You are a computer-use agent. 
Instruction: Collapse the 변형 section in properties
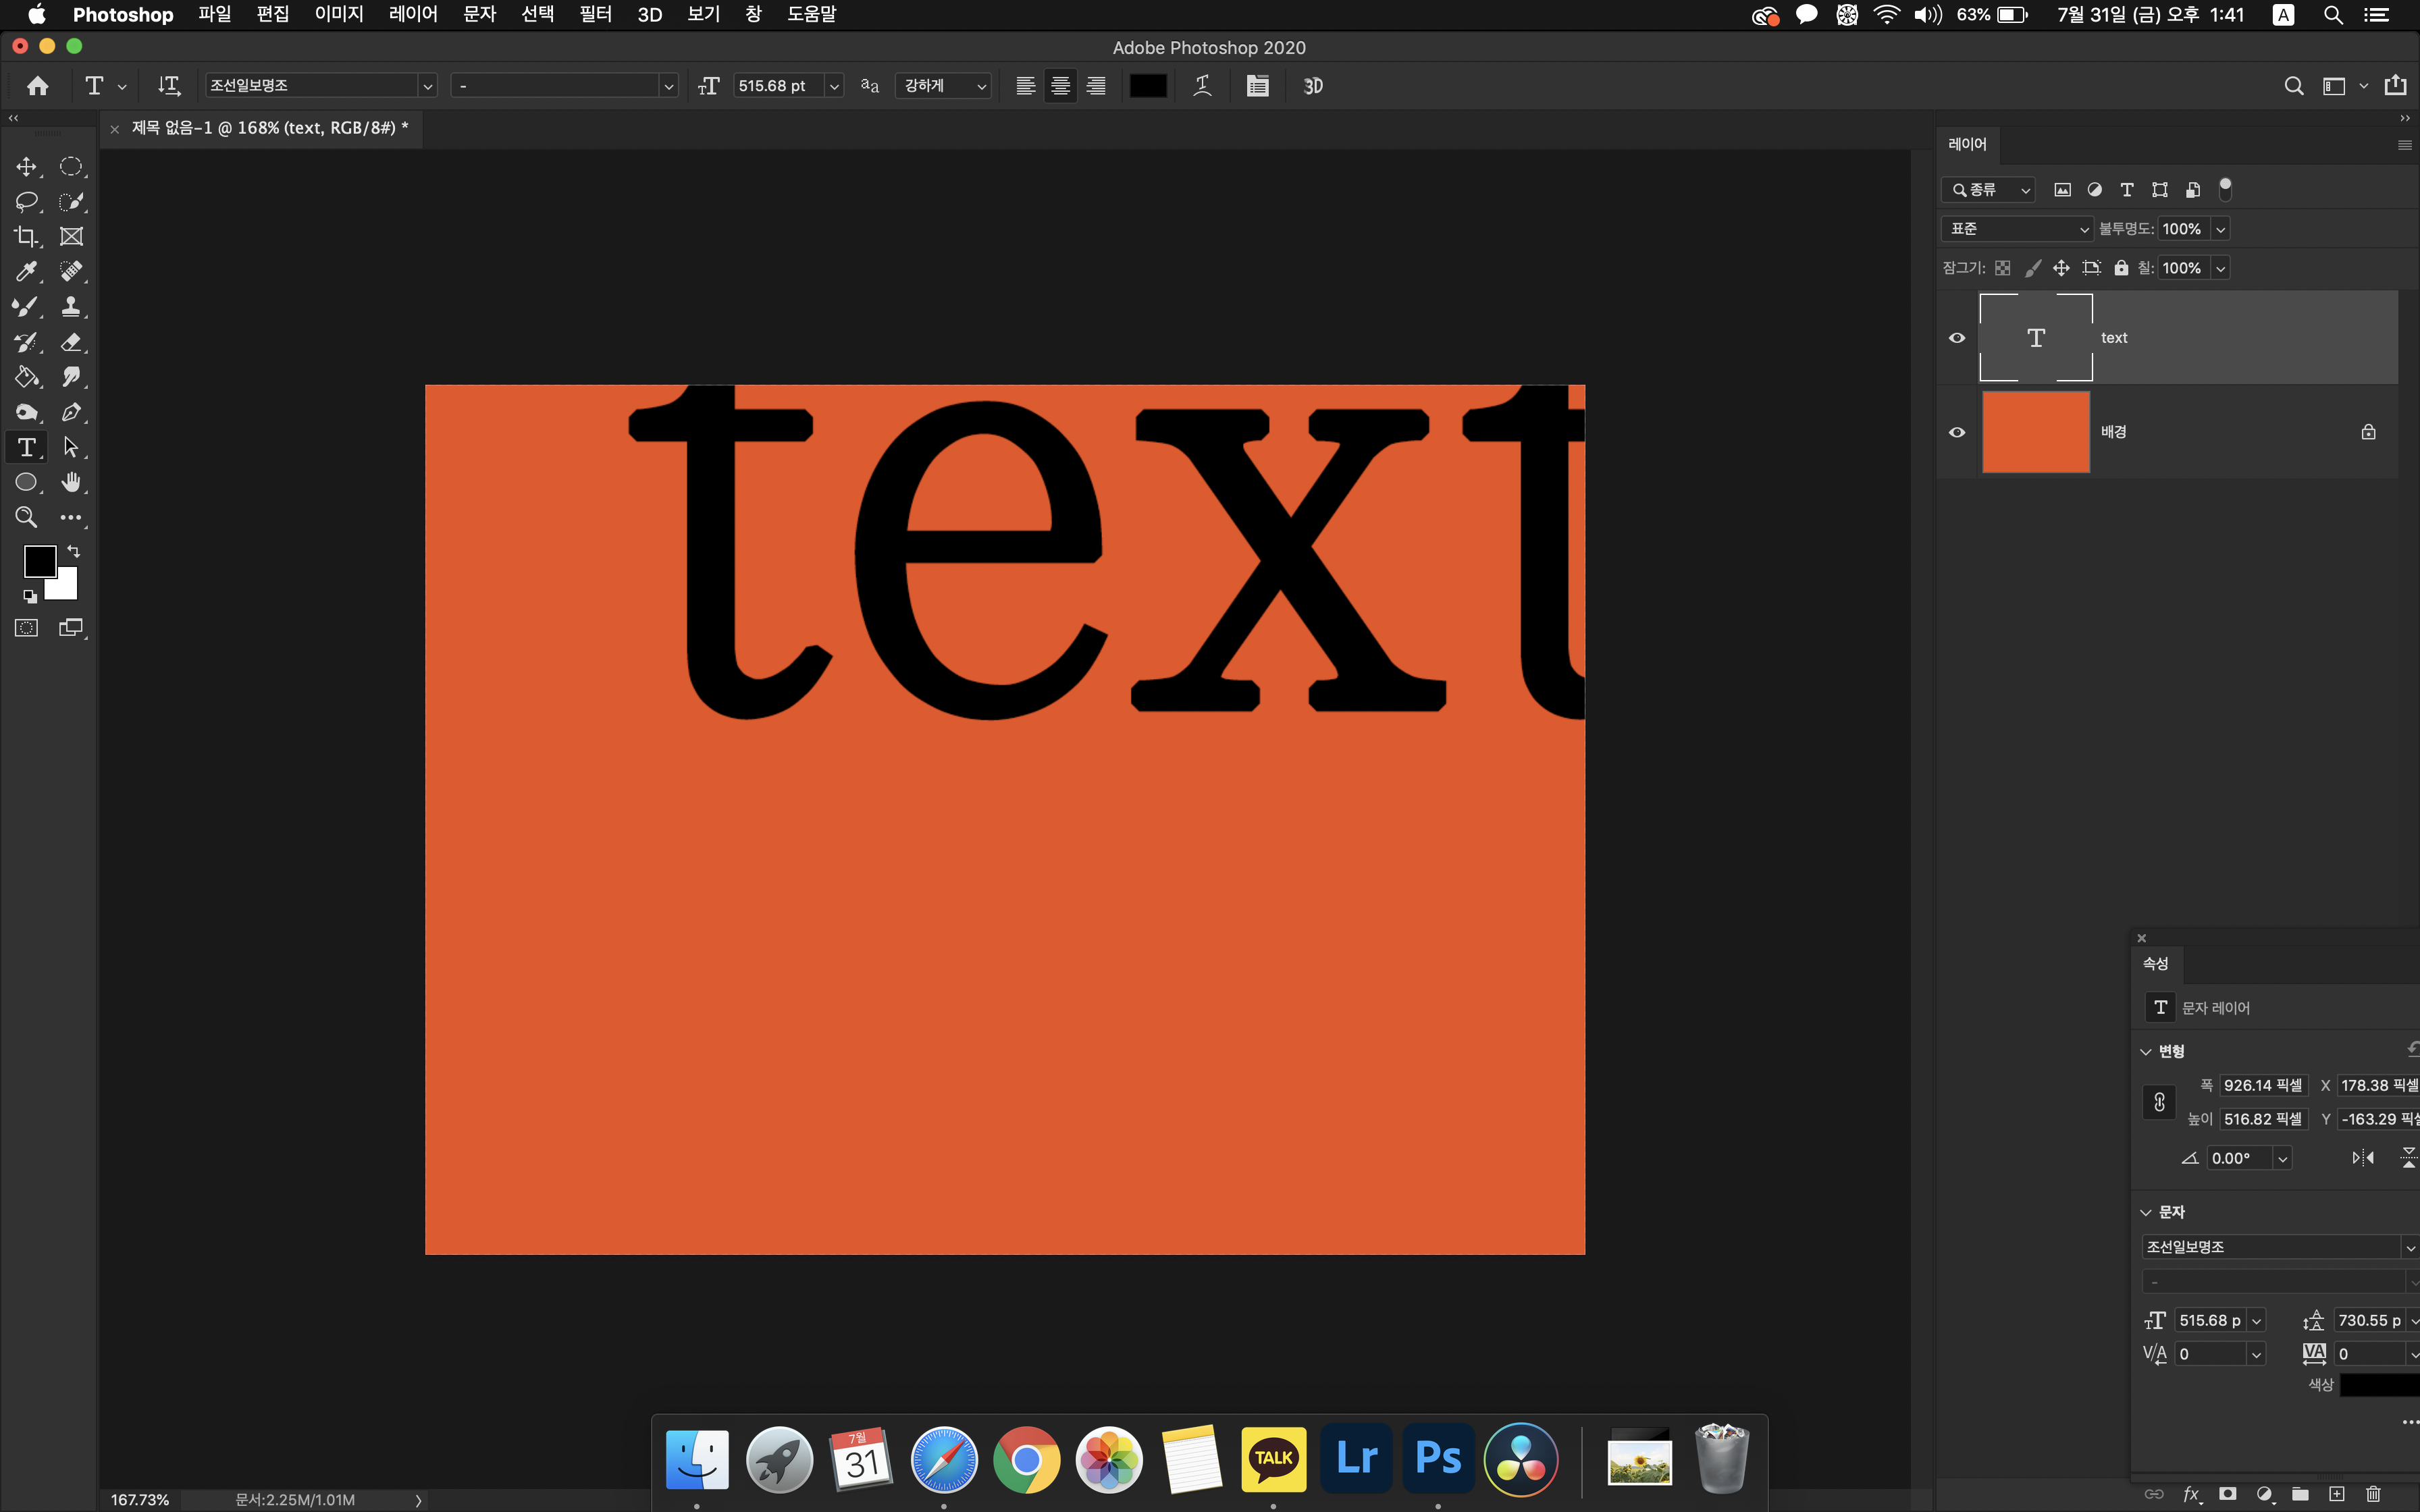pos(2146,1051)
